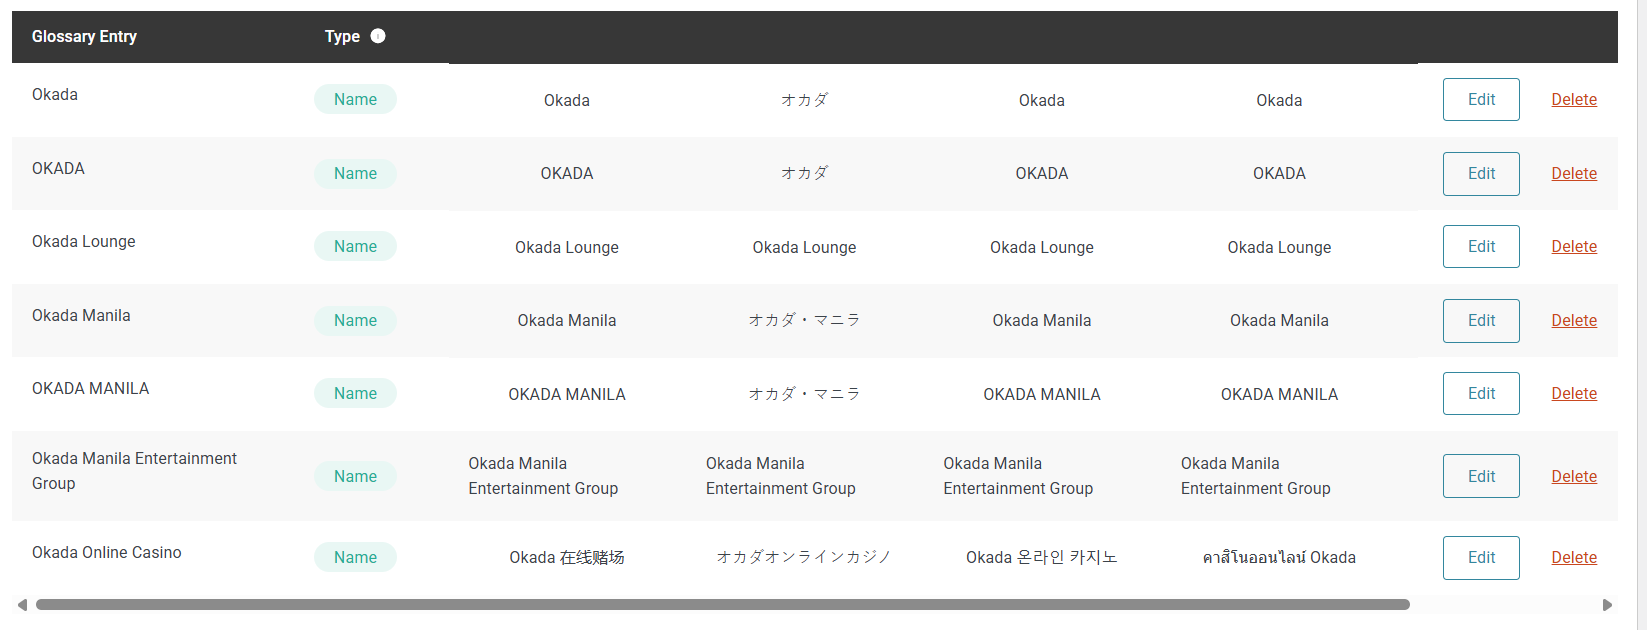The width and height of the screenshot is (1647, 630).
Task: Edit the OKADA MANILA uppercase entry
Action: pos(1481,394)
